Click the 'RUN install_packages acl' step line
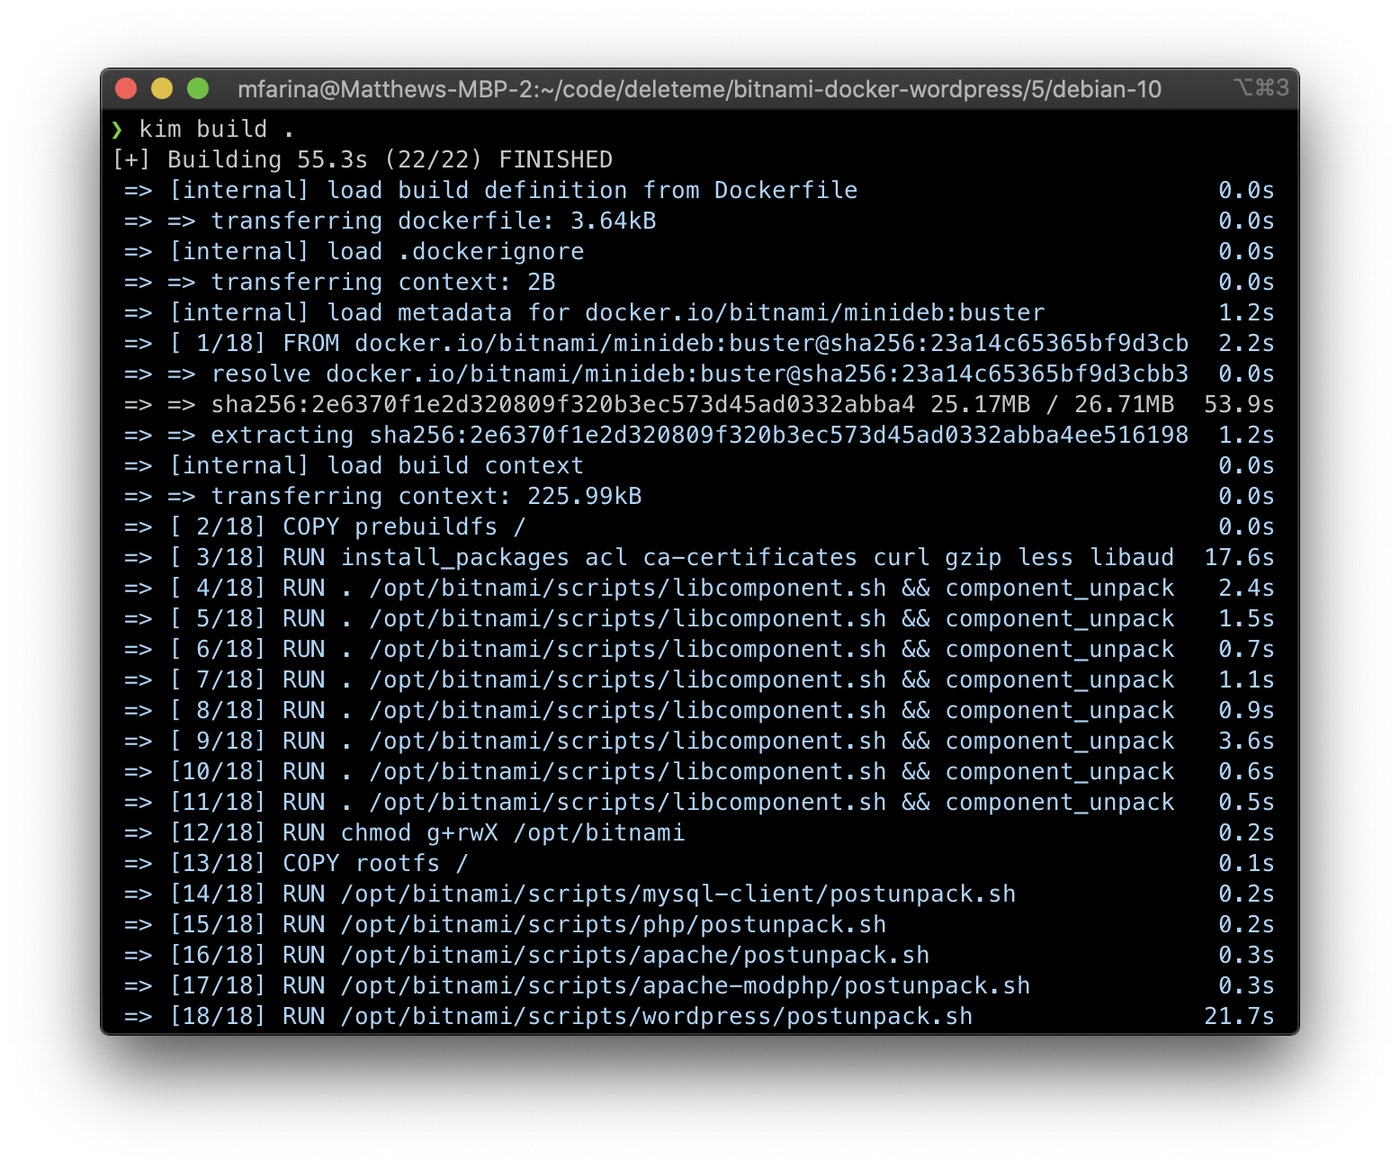Image resolution: width=1400 pixels, height=1168 pixels. coord(671,558)
